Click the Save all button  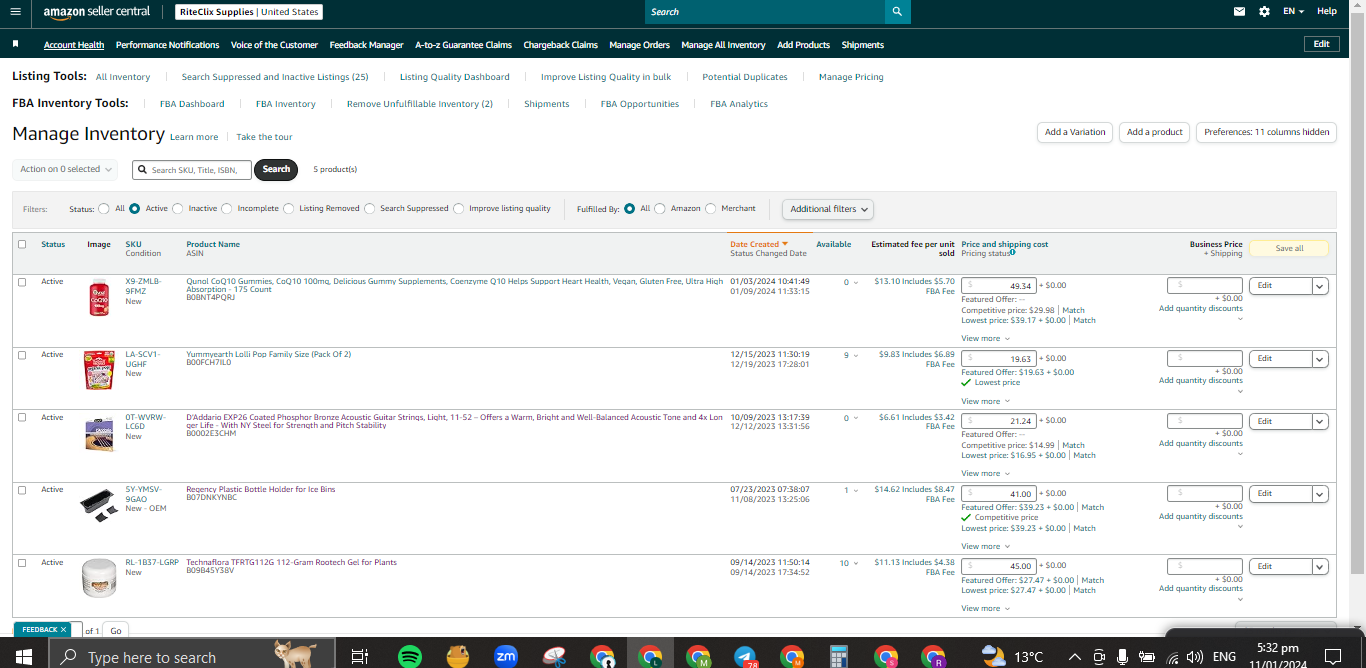[1289, 248]
